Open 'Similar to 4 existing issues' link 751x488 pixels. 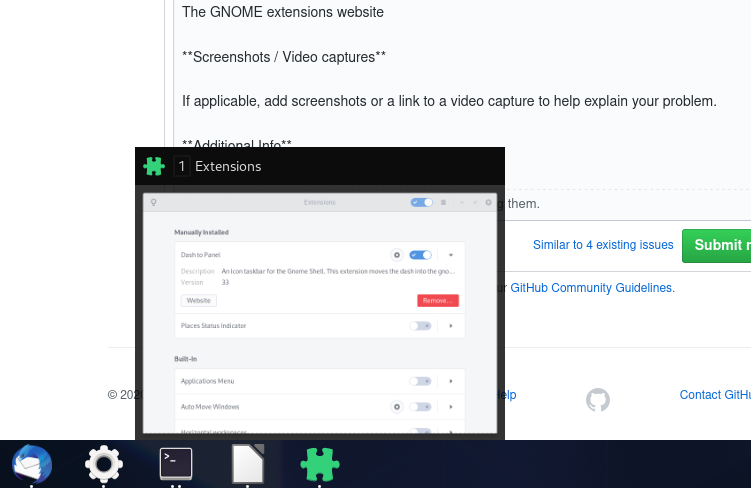click(603, 245)
